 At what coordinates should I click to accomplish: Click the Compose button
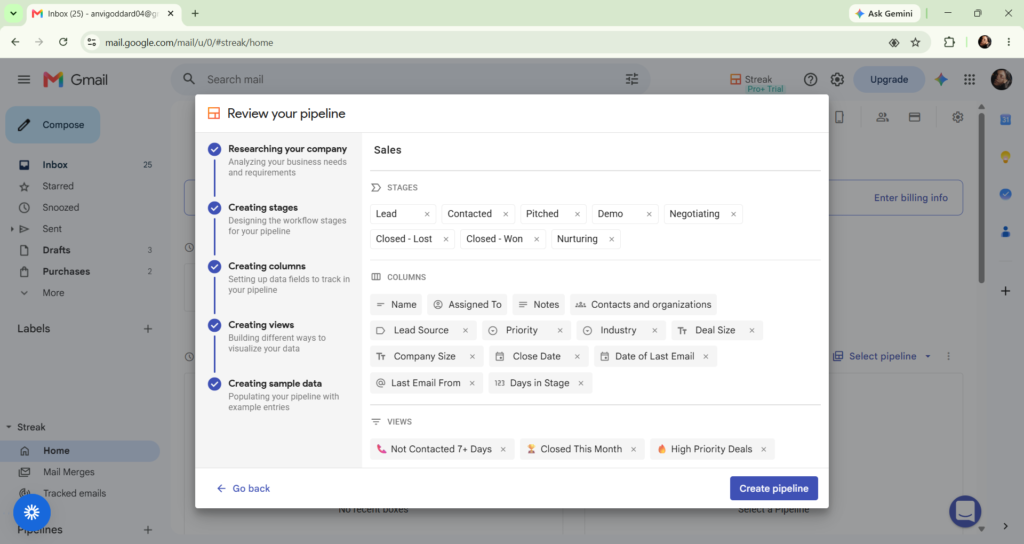coord(53,125)
